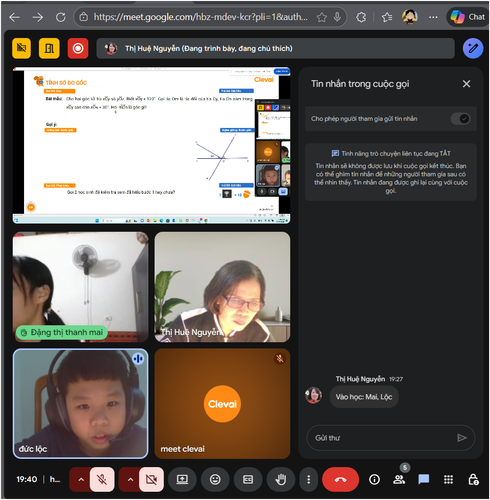Screen dimensions: 490x500
Task: Select Đặng thị thanh mai video tile
Action: pyautogui.click(x=80, y=287)
